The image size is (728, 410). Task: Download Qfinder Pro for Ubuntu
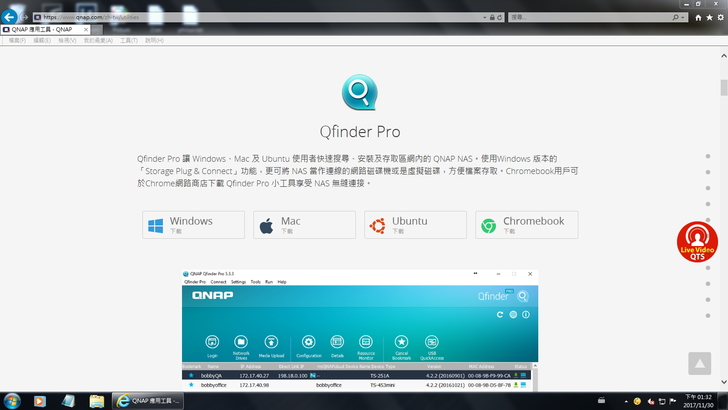(416, 225)
